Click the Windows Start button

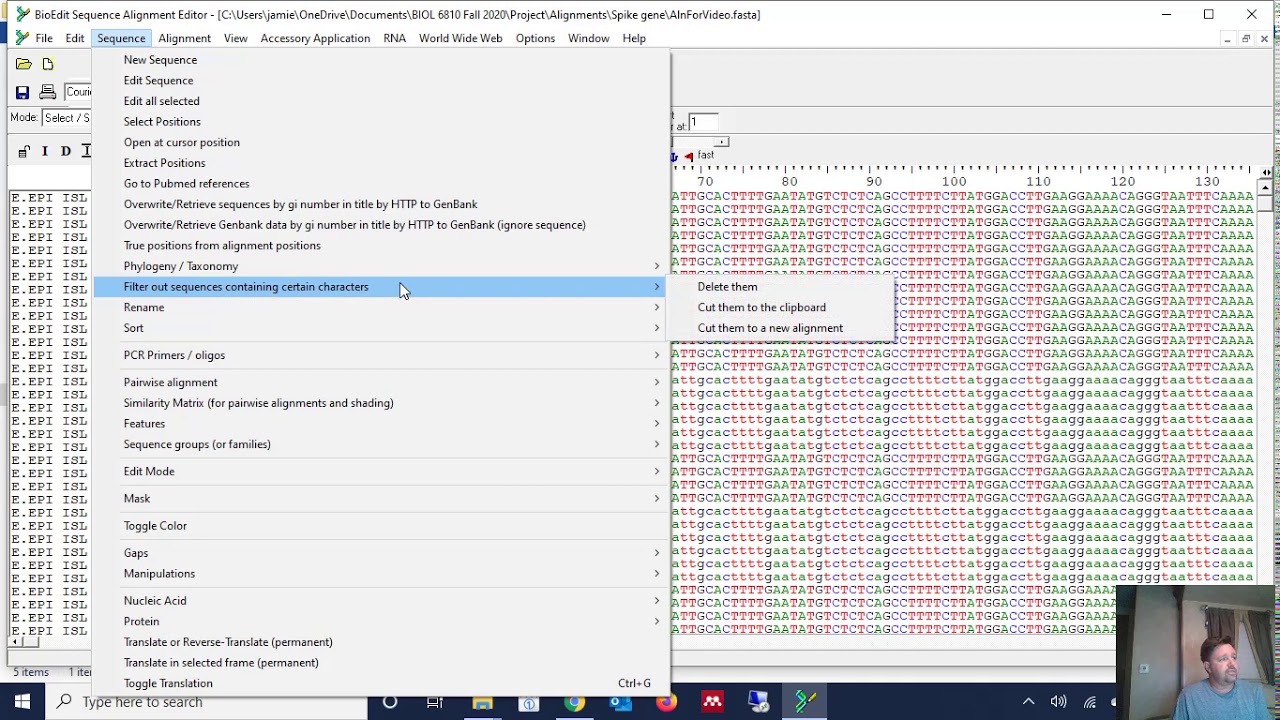pyautogui.click(x=22, y=702)
